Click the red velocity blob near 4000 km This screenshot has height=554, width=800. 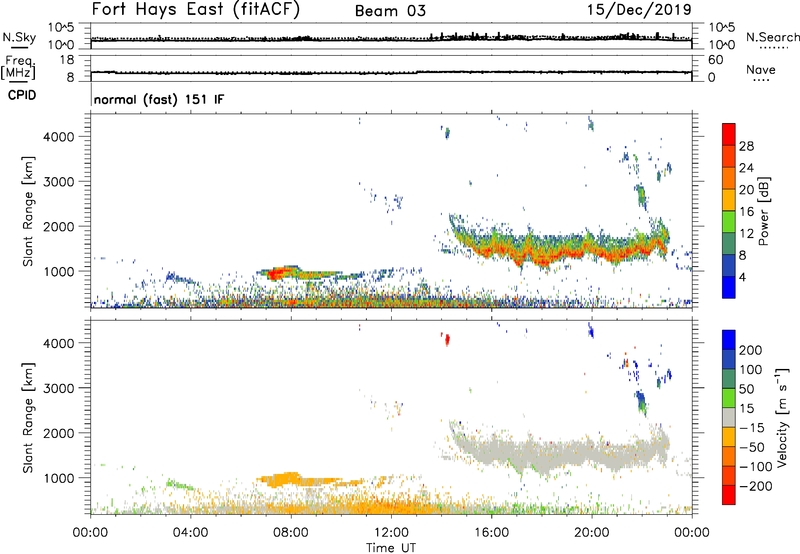tap(447, 339)
